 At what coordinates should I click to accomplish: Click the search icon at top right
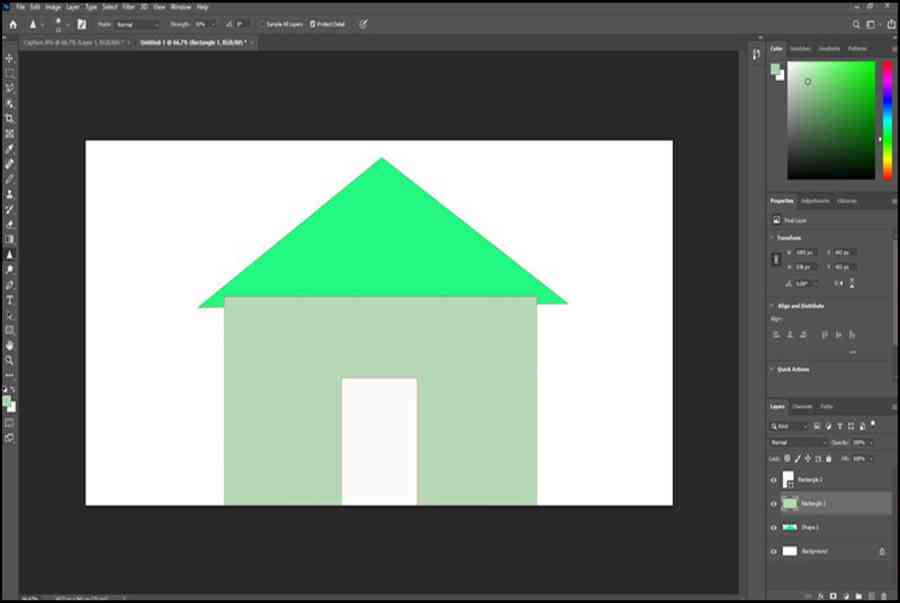point(856,24)
